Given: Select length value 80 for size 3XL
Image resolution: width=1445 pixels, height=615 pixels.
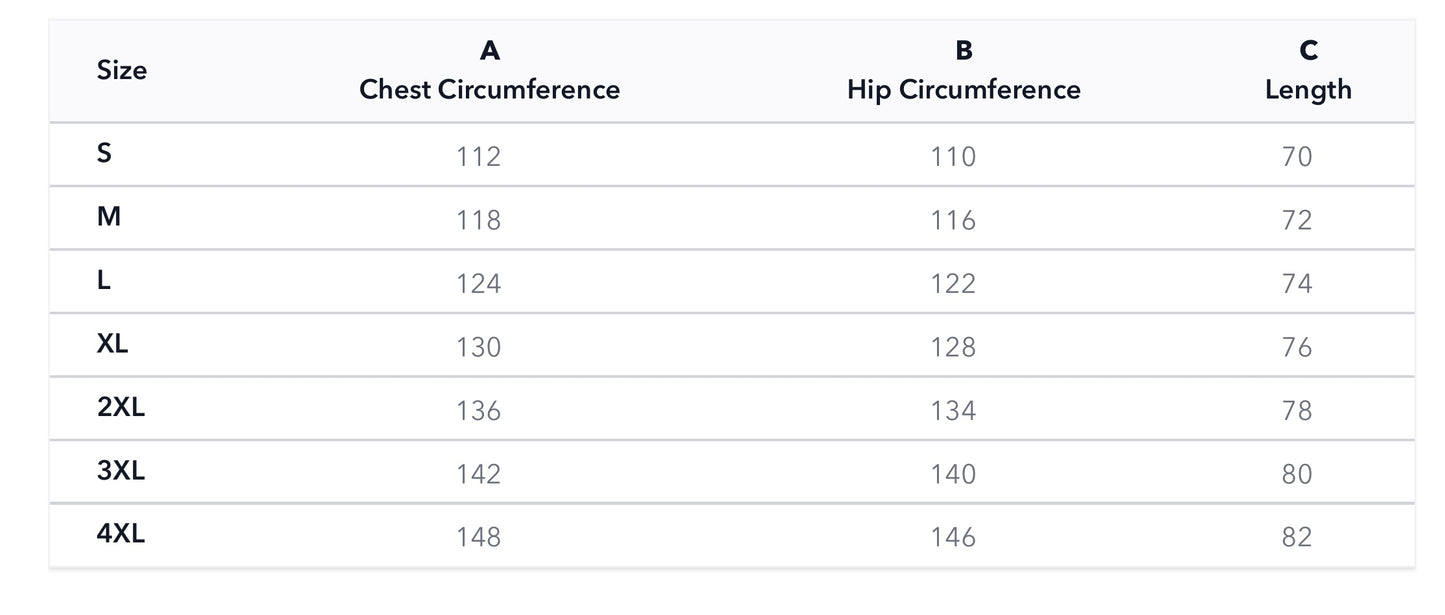Looking at the screenshot, I should (x=1296, y=474).
